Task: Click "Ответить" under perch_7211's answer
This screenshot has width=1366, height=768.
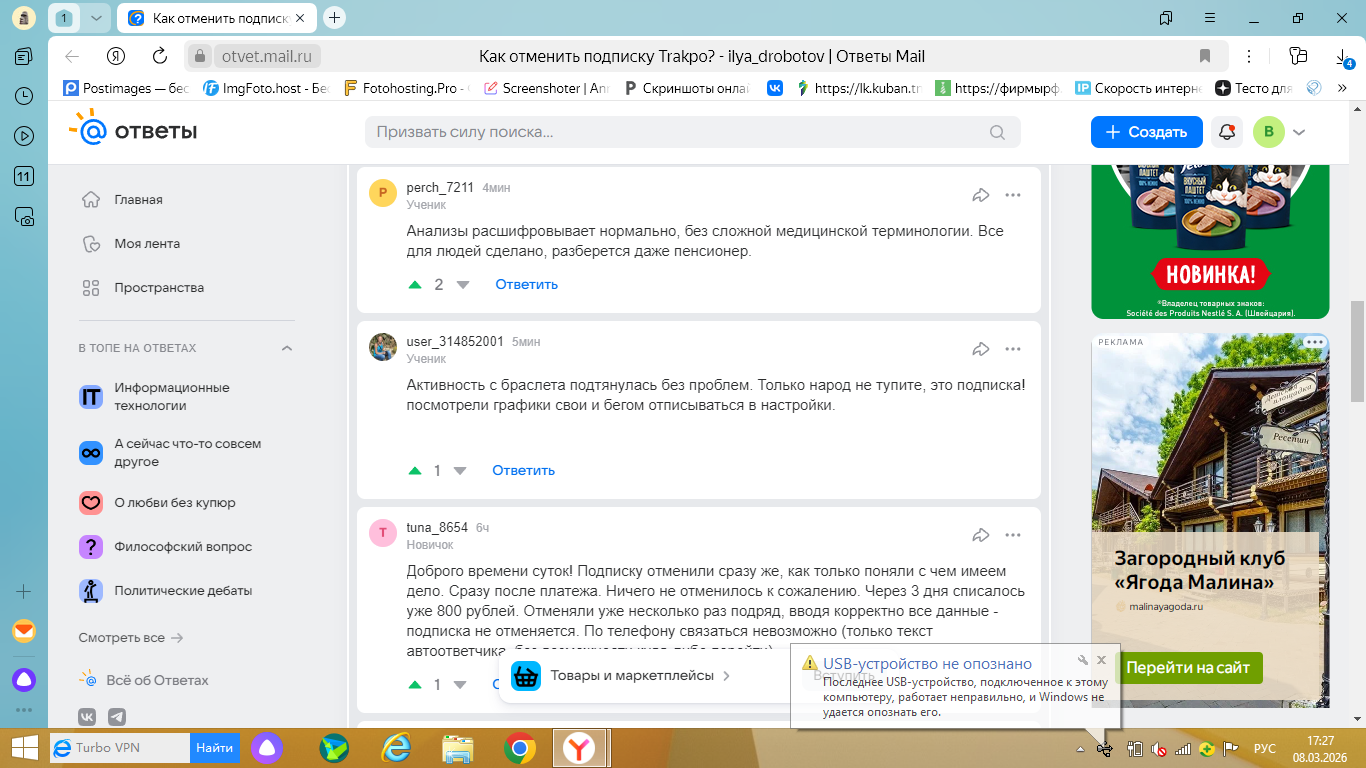Action: [526, 285]
